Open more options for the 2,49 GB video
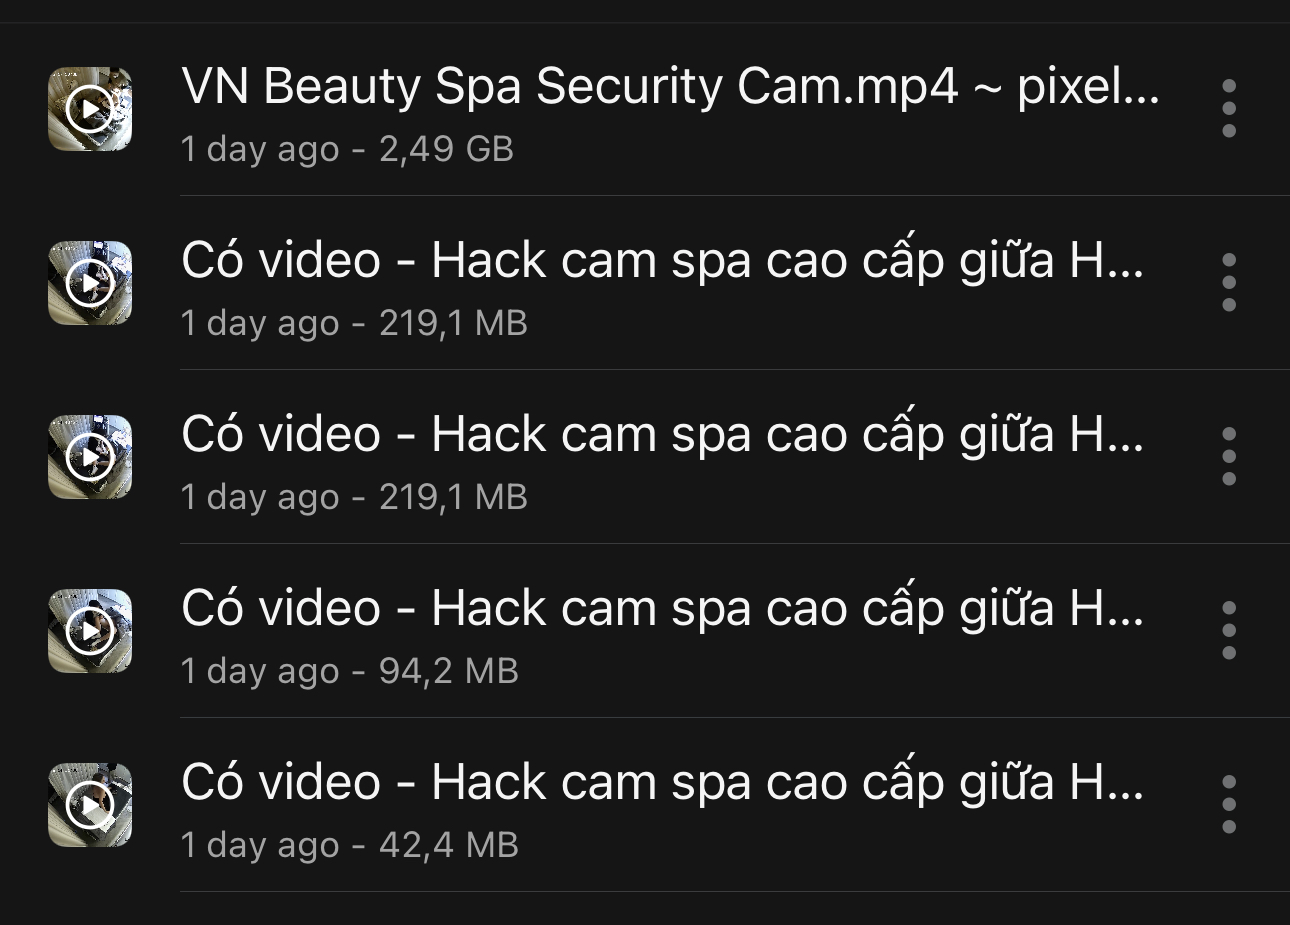 pyautogui.click(x=1229, y=108)
